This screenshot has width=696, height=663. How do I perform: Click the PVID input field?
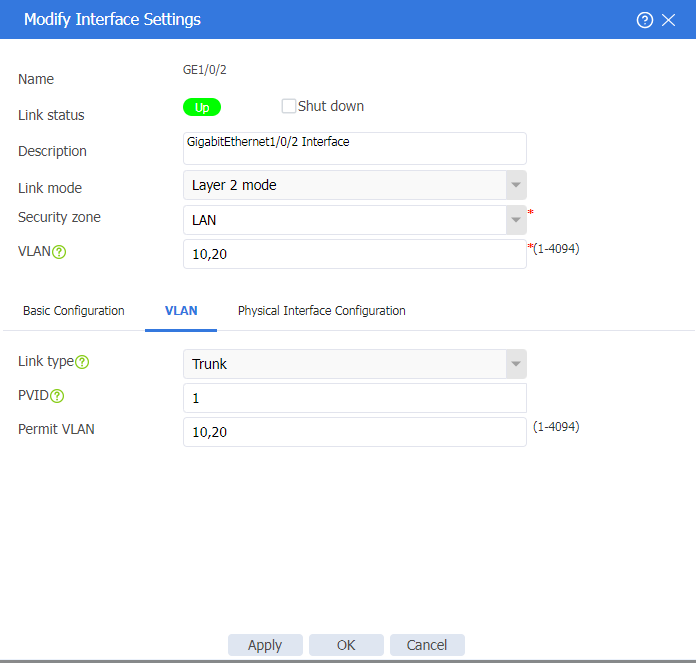[x=355, y=398]
